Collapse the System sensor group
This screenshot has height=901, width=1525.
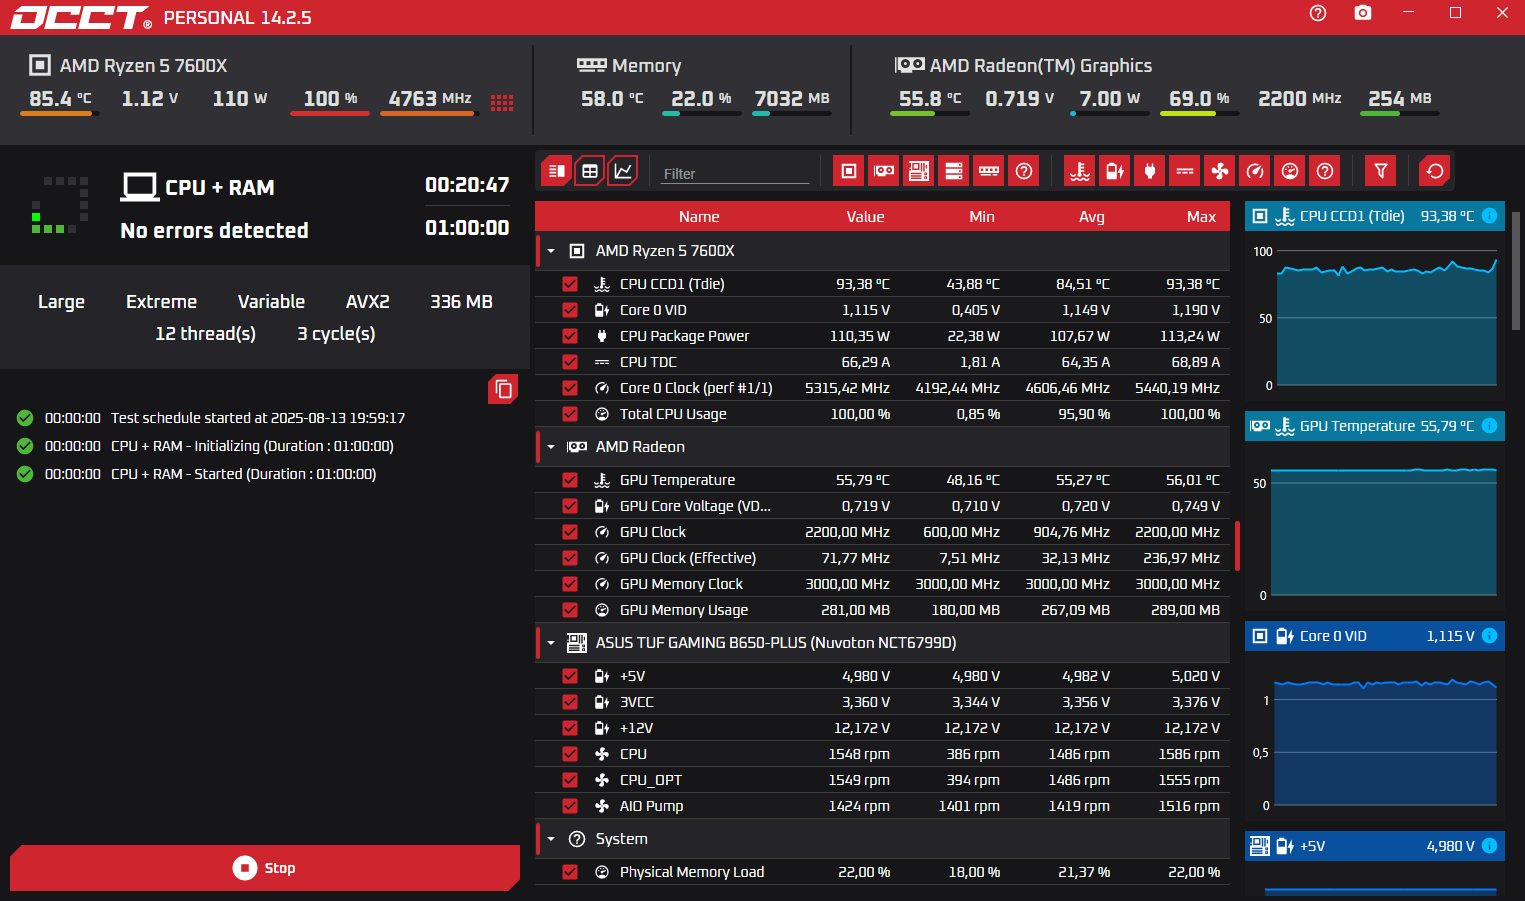tap(551, 839)
